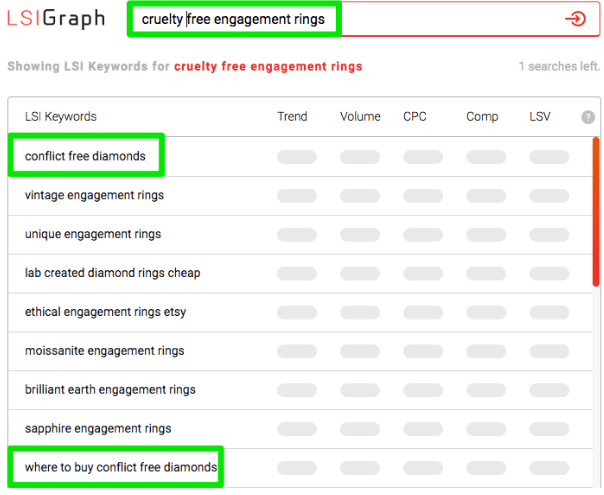The image size is (604, 495).
Task: Click Volume placeholder for brilliant earth engagement rings
Action: (360, 390)
